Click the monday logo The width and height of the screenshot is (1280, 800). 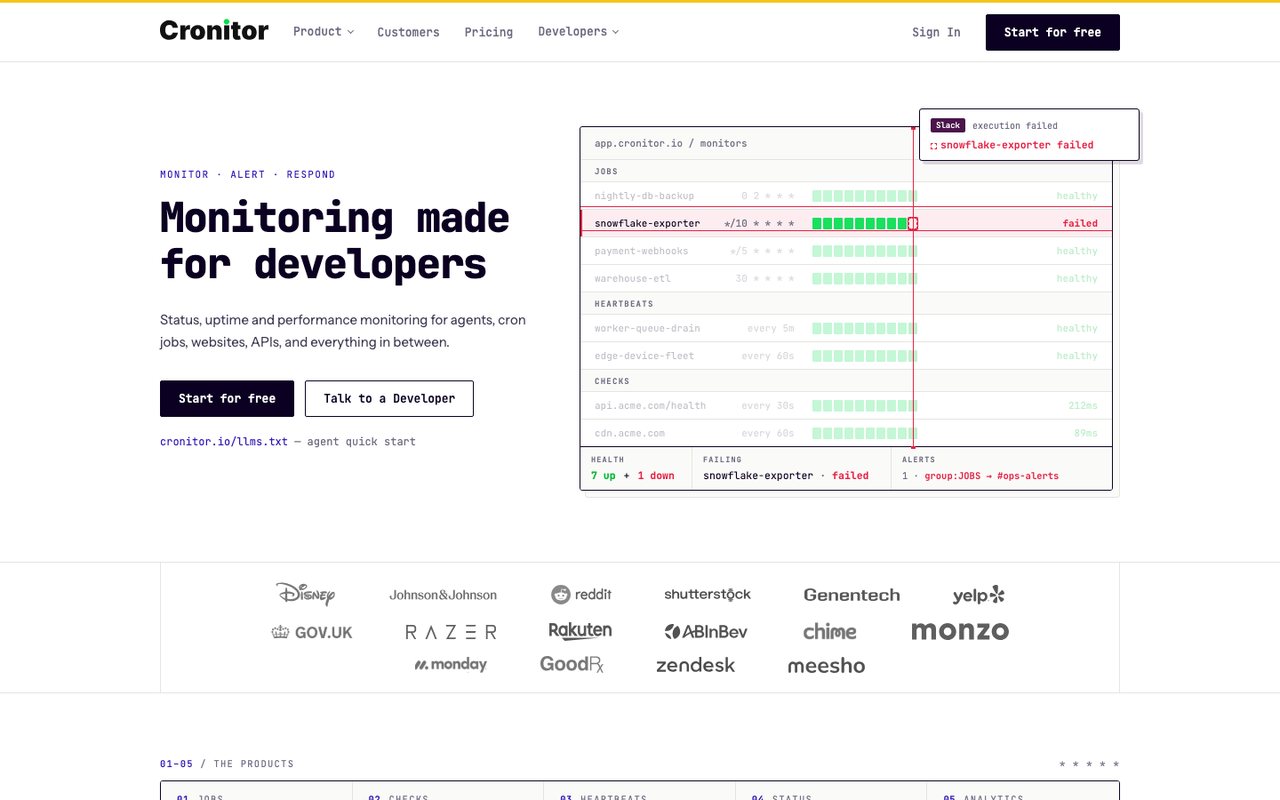click(451, 665)
